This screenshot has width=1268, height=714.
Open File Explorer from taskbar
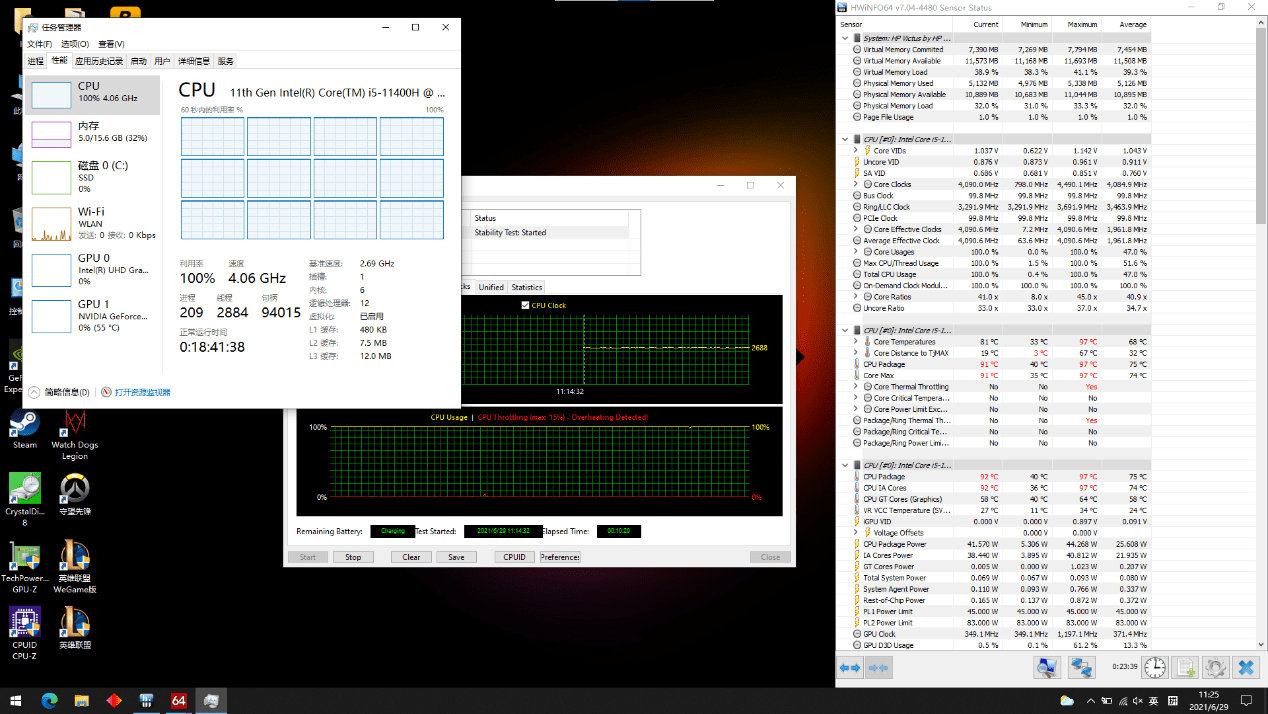tap(82, 700)
